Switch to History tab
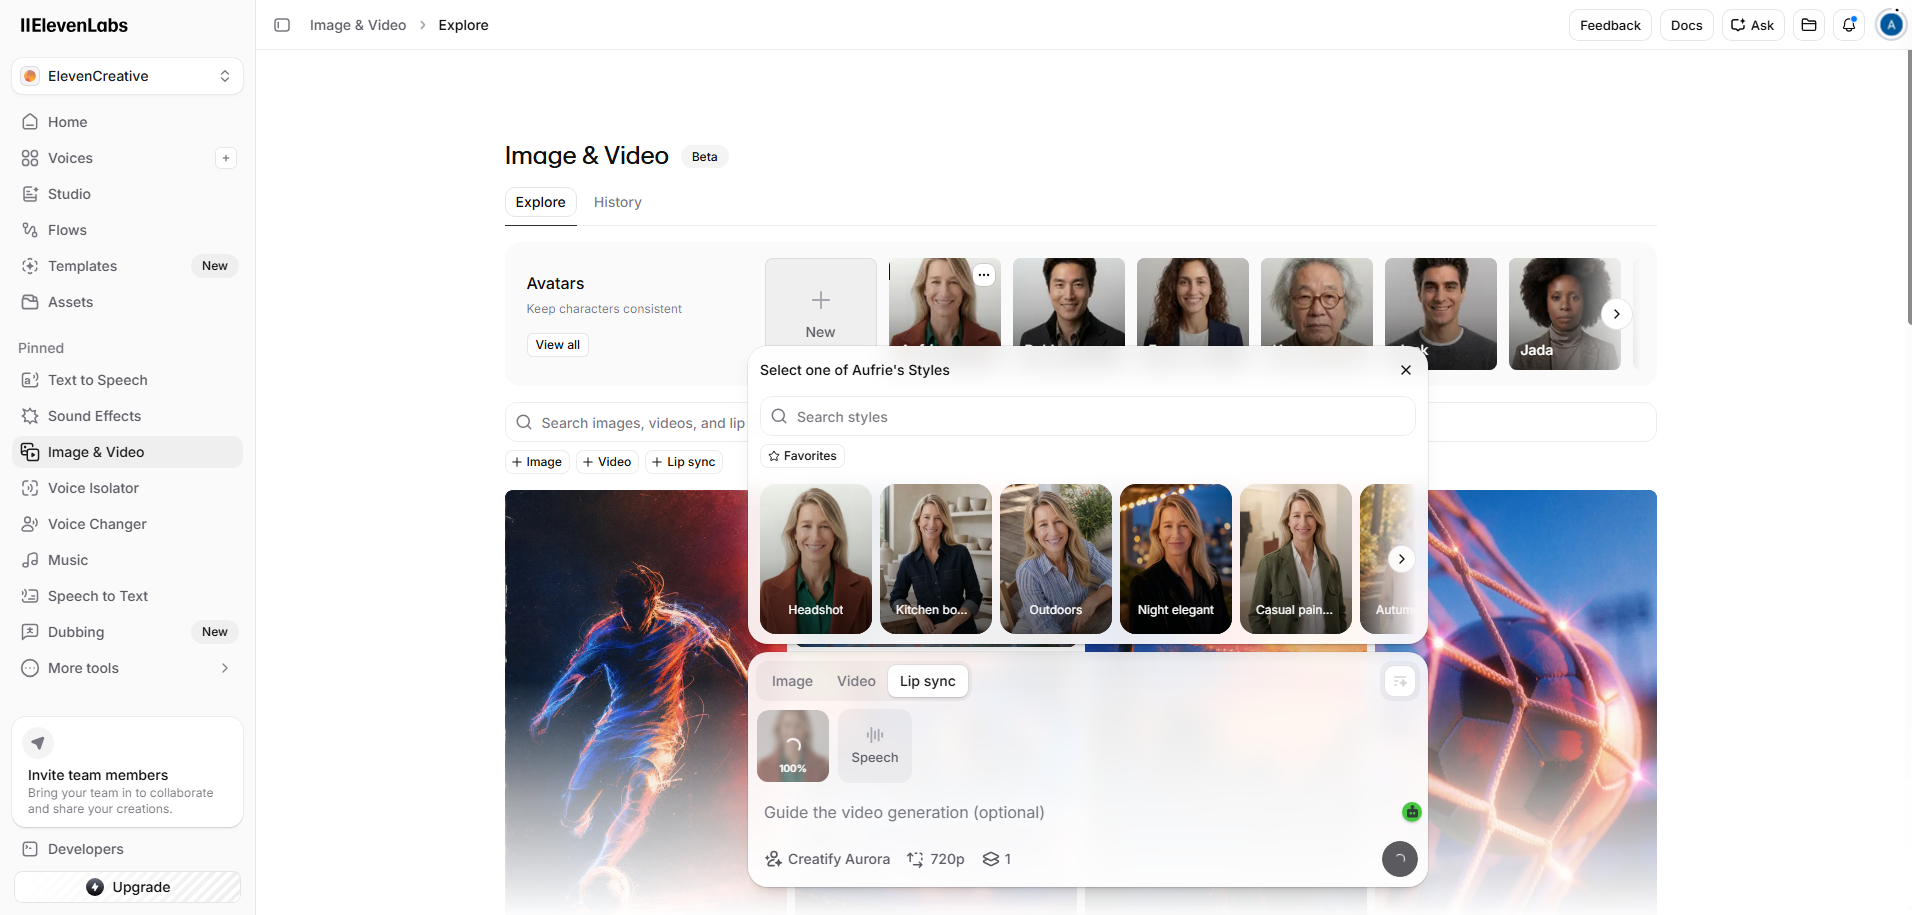 coord(618,202)
